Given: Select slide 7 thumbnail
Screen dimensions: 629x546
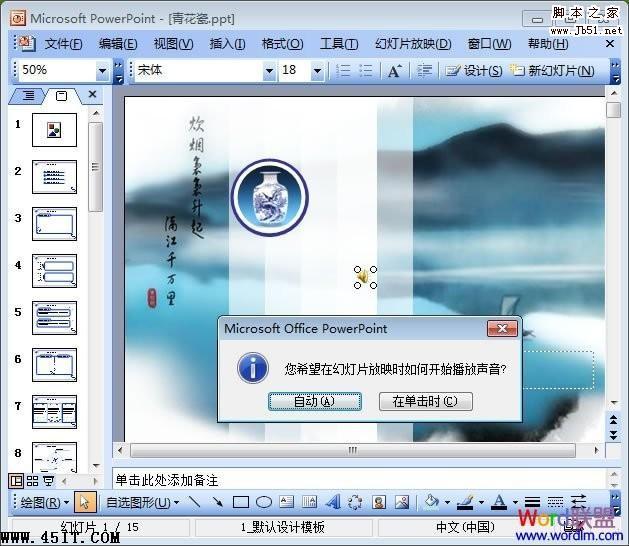Looking at the screenshot, I should (x=54, y=412).
